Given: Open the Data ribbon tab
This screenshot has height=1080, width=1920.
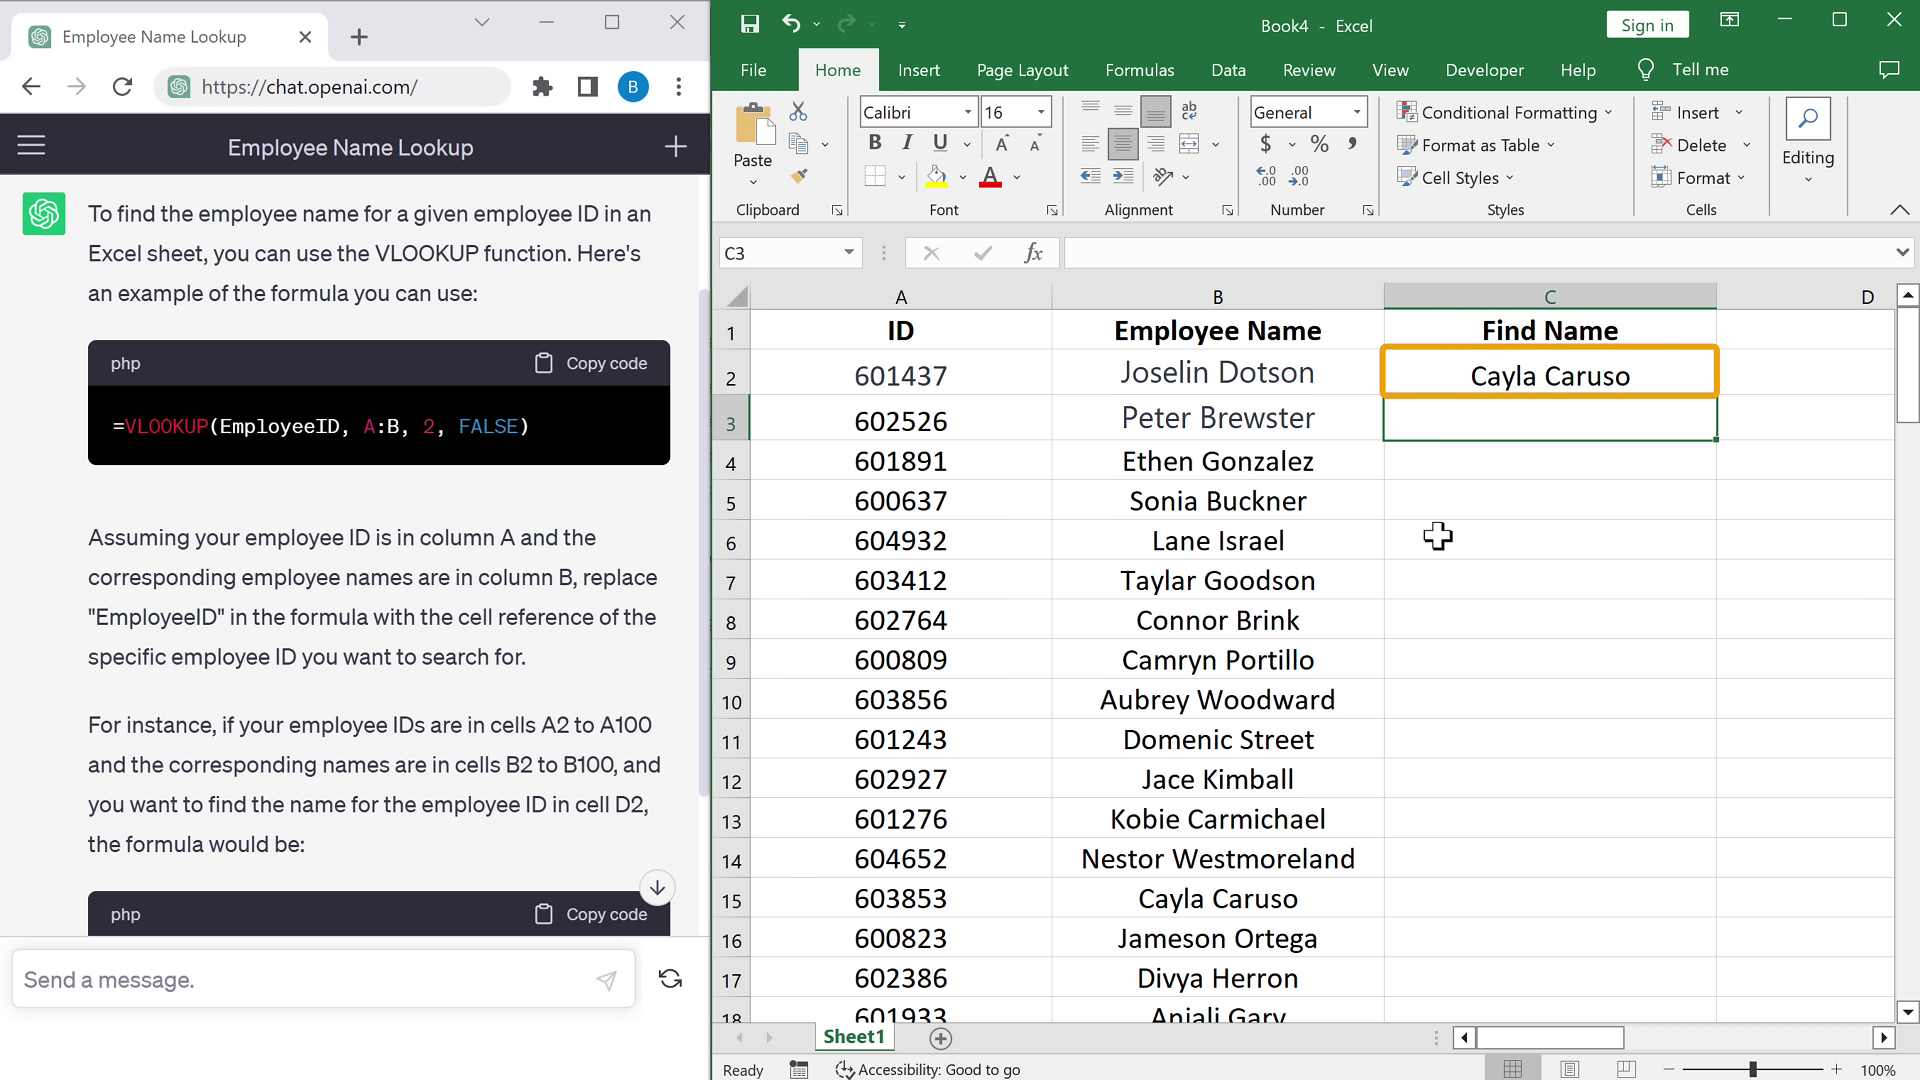Looking at the screenshot, I should (x=1228, y=70).
